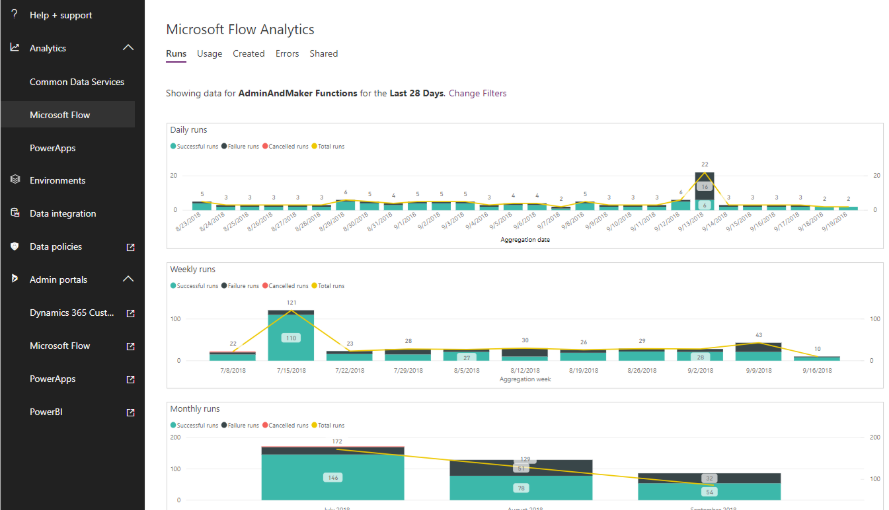Click the September monthly bar labeled 54
This screenshot has width=889, height=510.
tap(709, 491)
